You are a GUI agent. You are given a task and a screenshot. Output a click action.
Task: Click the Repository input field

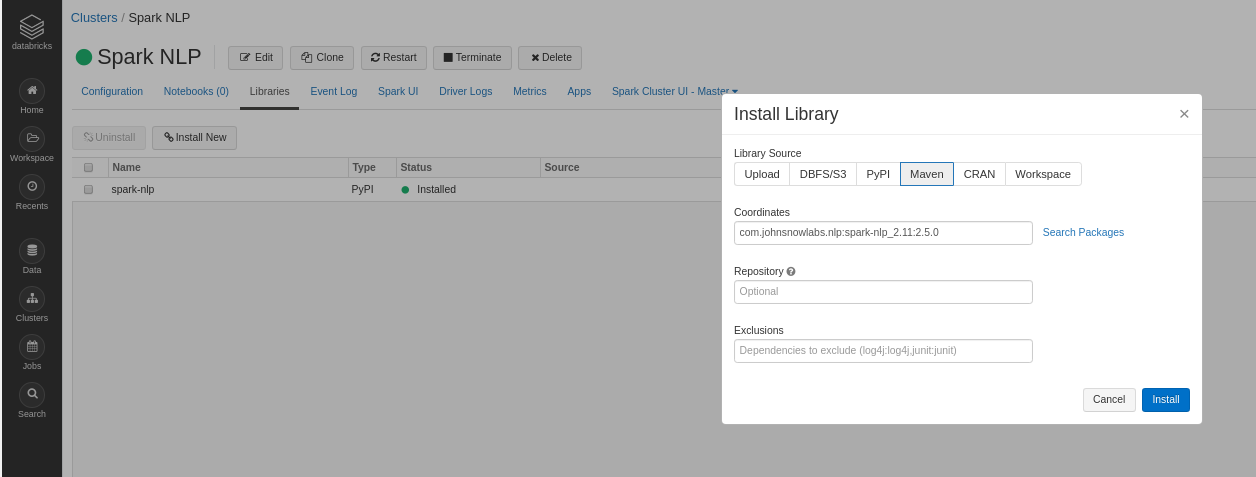[x=883, y=292]
